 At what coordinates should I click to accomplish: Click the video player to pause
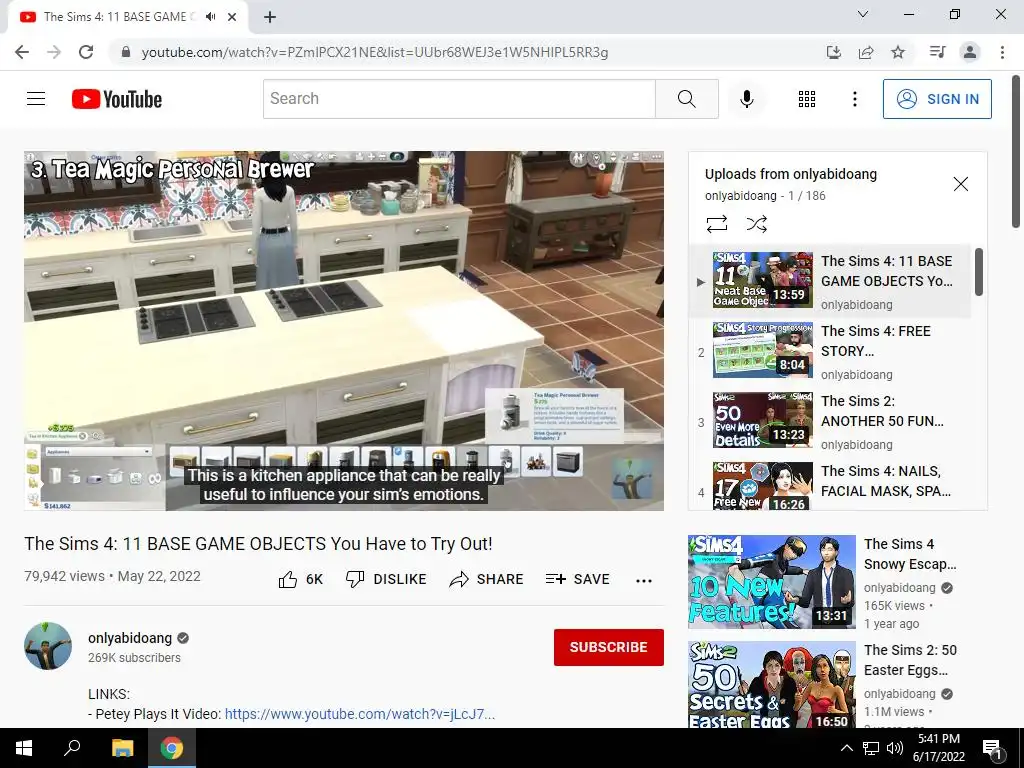point(344,330)
